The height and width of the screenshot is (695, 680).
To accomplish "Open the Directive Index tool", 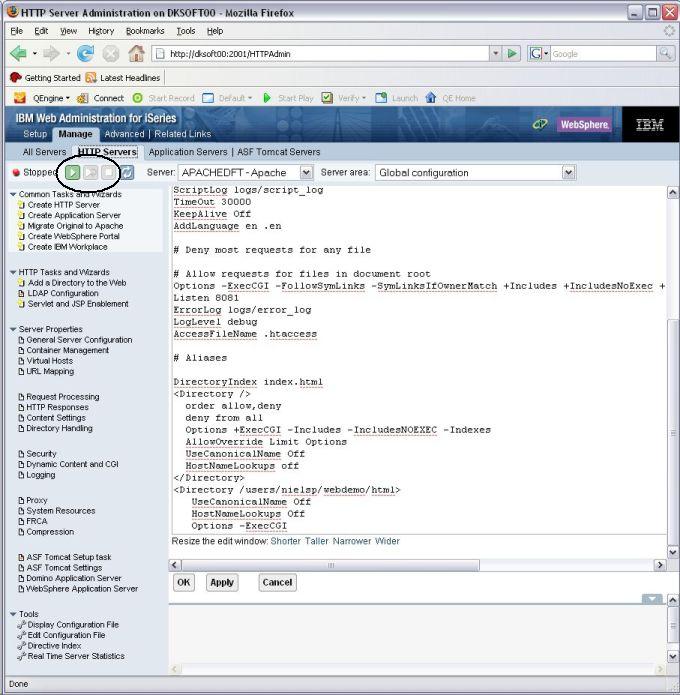I will (x=54, y=646).
